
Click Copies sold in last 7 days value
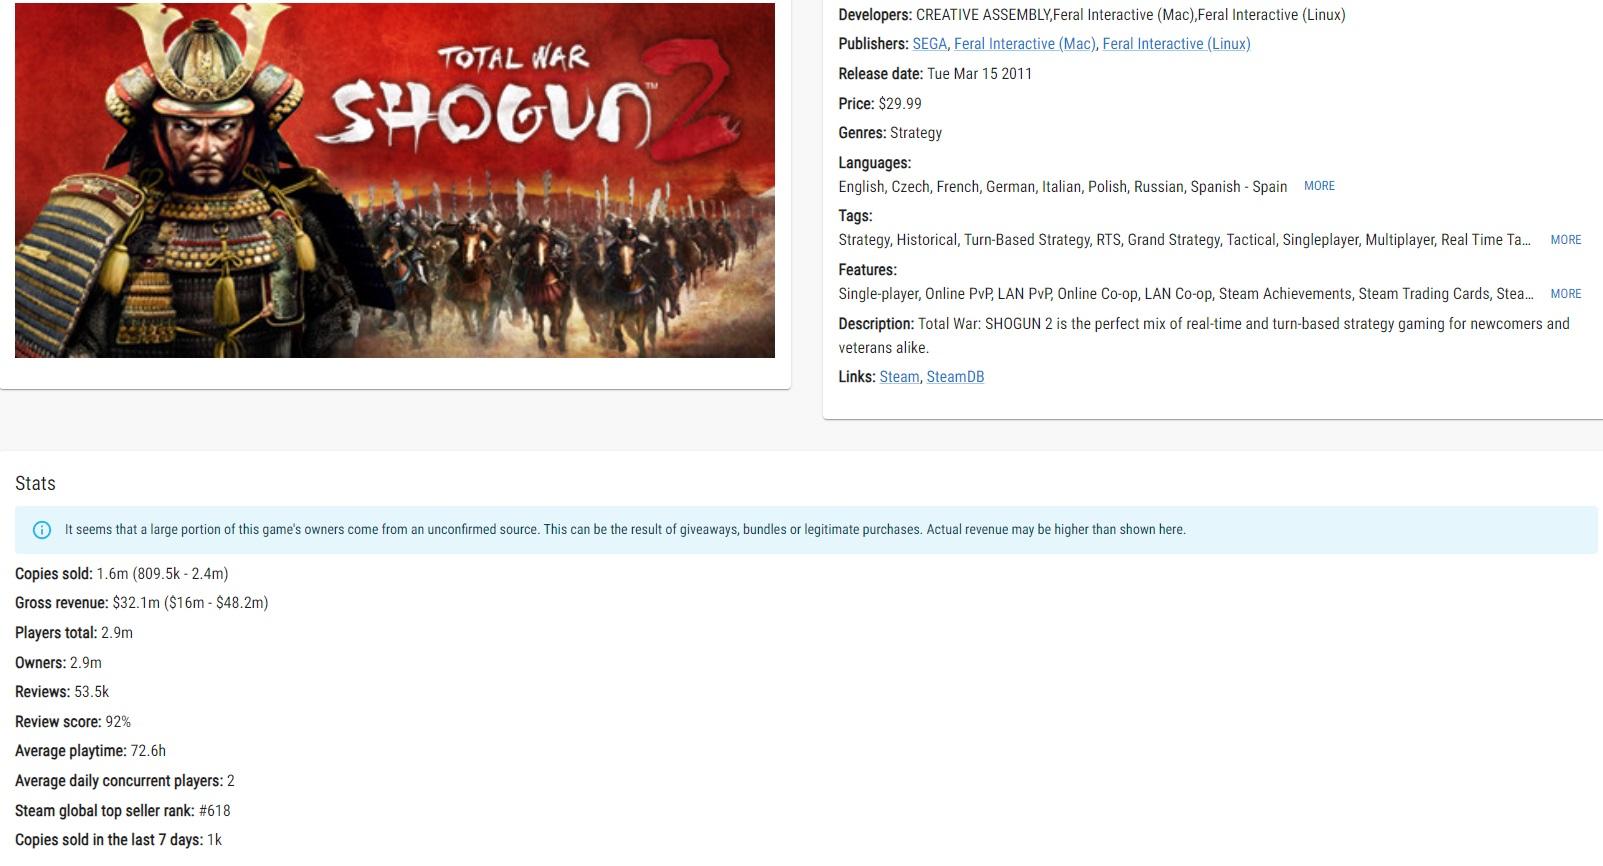point(214,840)
